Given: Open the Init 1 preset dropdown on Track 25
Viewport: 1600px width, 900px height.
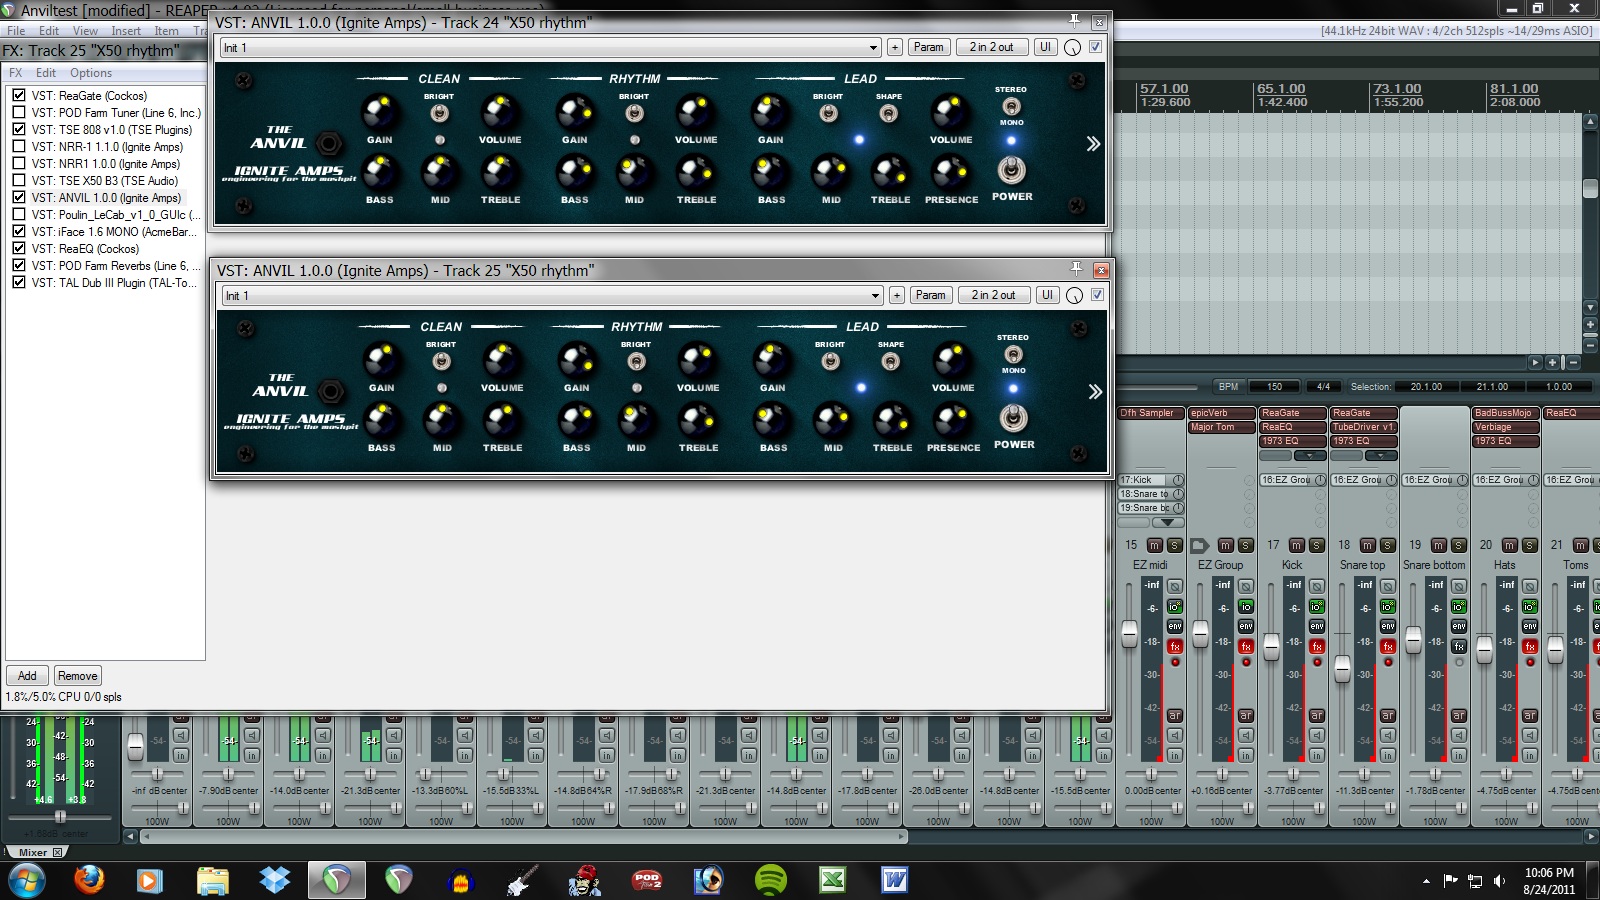Looking at the screenshot, I should coord(875,295).
